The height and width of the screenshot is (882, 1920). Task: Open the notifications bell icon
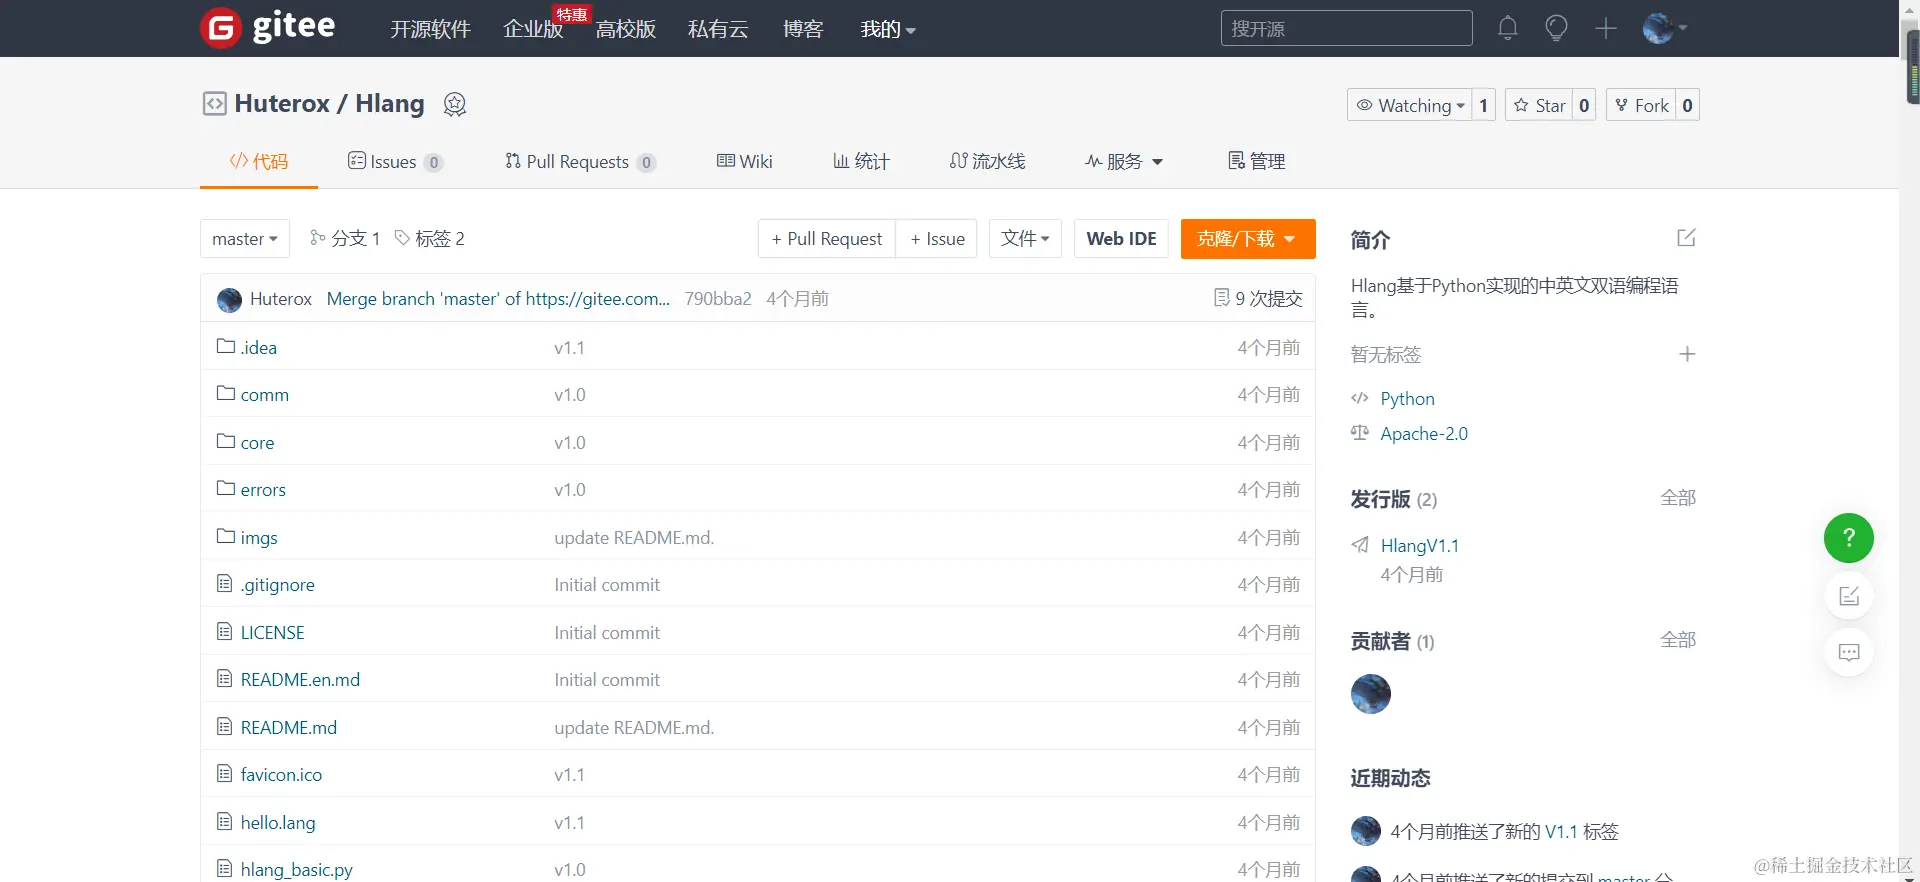coord(1508,28)
